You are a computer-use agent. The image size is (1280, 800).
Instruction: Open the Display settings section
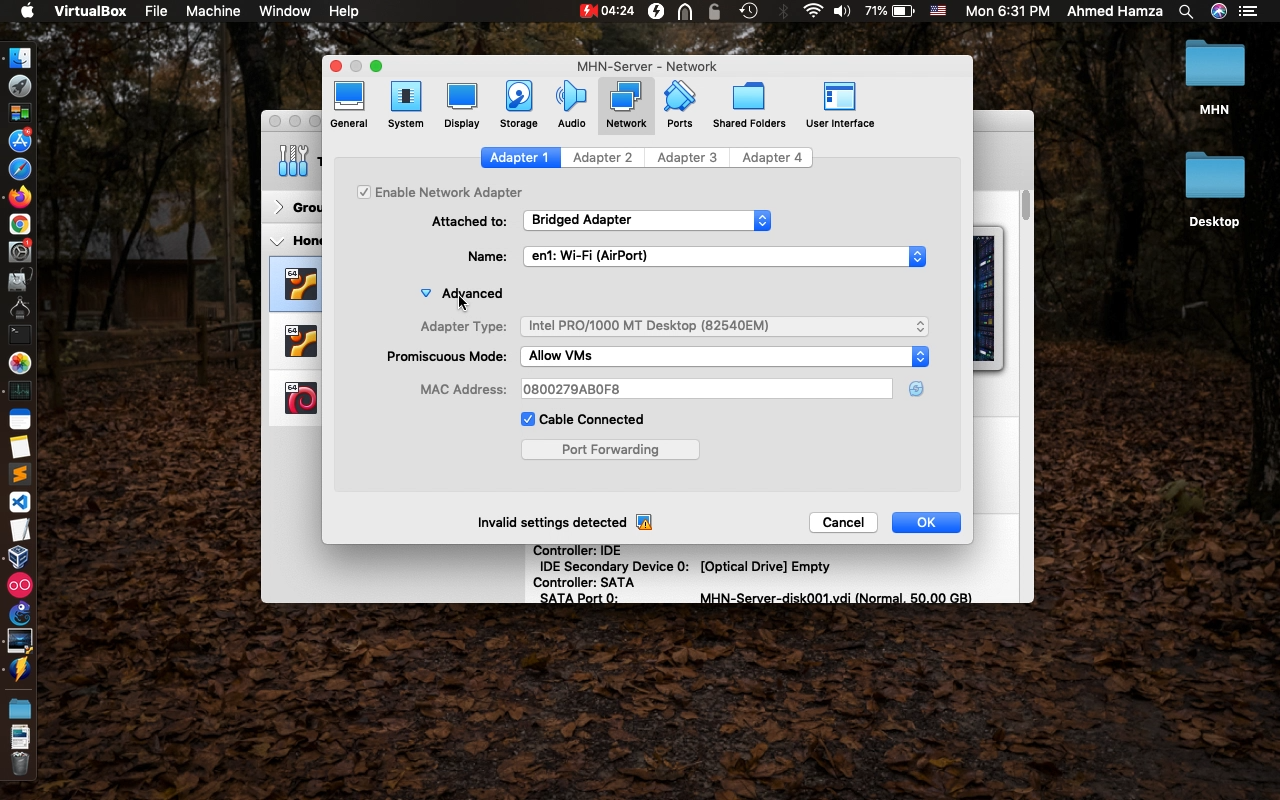[461, 105]
